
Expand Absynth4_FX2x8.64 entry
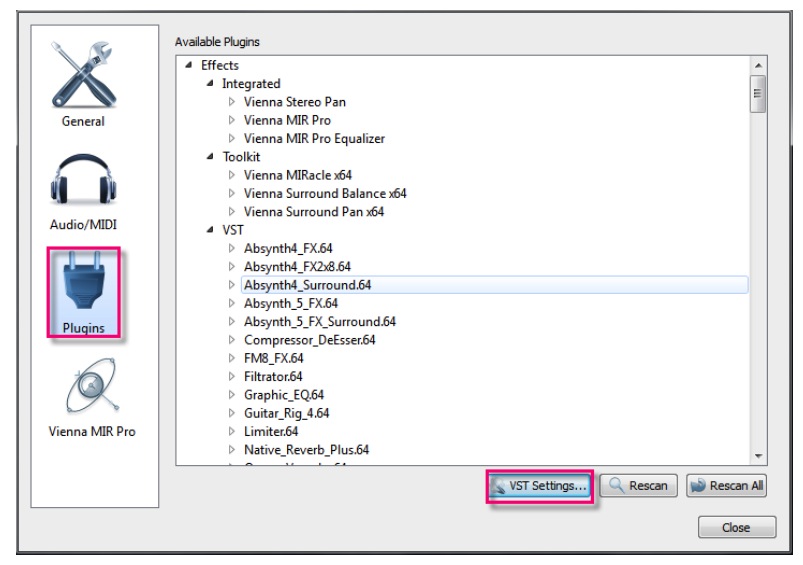(231, 266)
